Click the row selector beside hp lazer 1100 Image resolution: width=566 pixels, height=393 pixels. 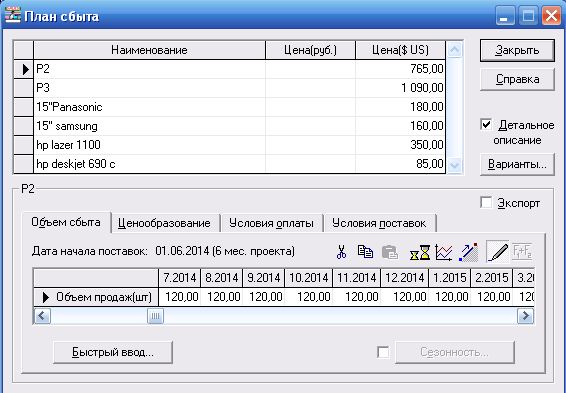pyautogui.click(x=23, y=145)
